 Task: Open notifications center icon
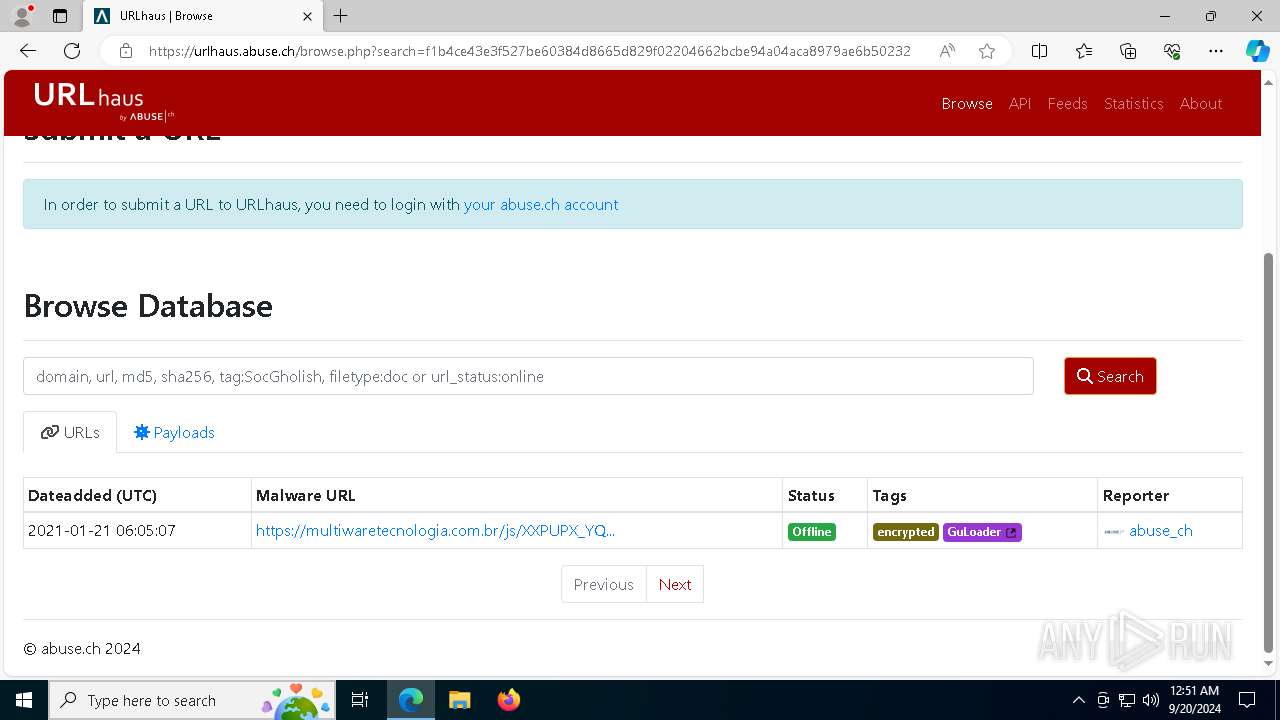(x=1247, y=700)
